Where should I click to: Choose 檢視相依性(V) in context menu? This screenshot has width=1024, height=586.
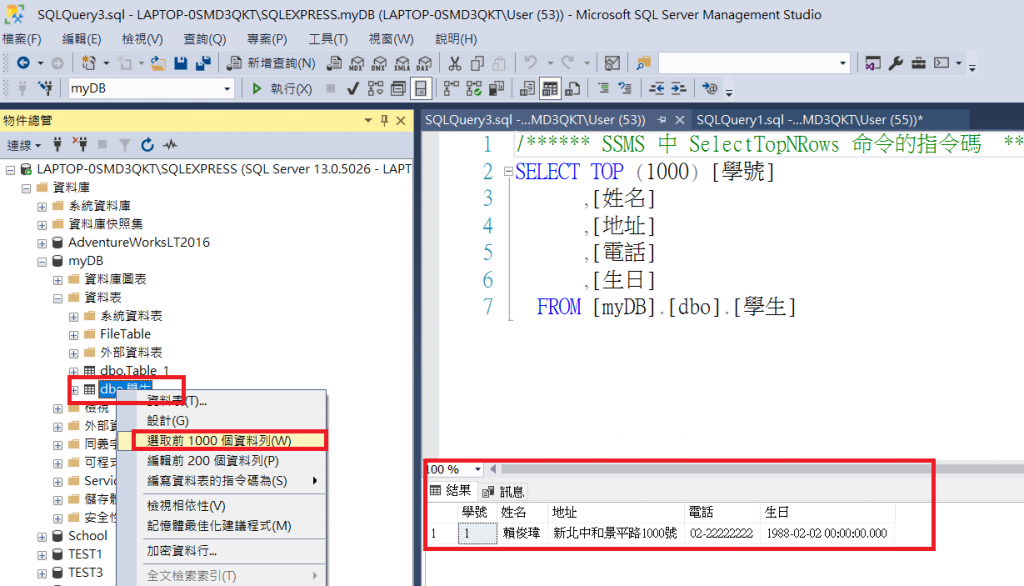[x=222, y=506]
